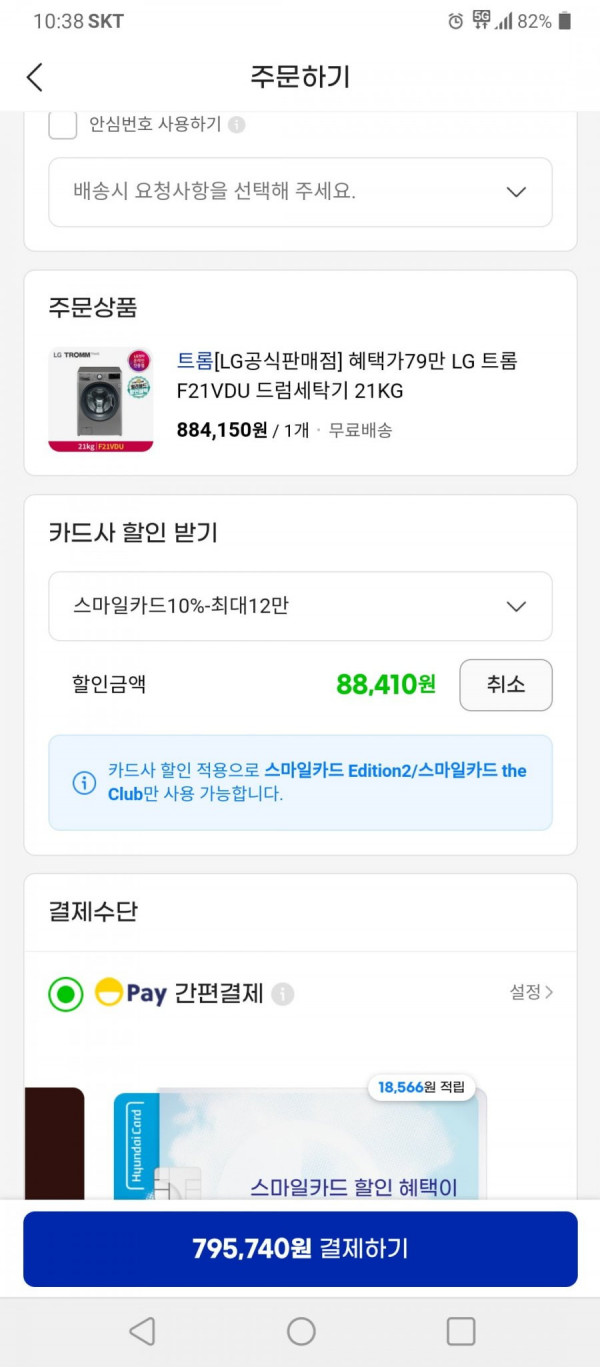This screenshot has width=600, height=1367.
Task: Tap info icon beside 안심번호 사용하기
Action: tap(236, 125)
